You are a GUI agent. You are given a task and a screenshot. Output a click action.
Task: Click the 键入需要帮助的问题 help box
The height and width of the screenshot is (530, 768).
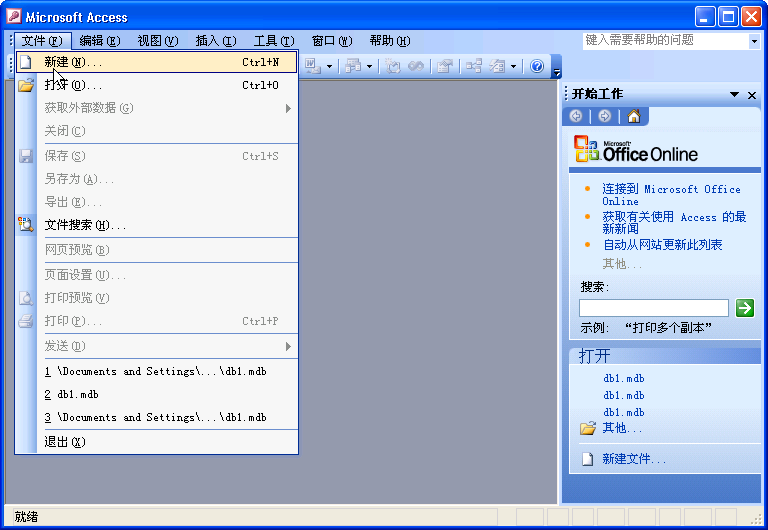666,41
